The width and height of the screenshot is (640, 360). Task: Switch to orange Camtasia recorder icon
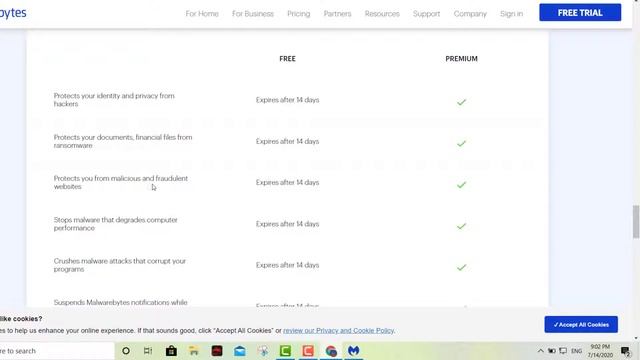[x=308, y=351]
